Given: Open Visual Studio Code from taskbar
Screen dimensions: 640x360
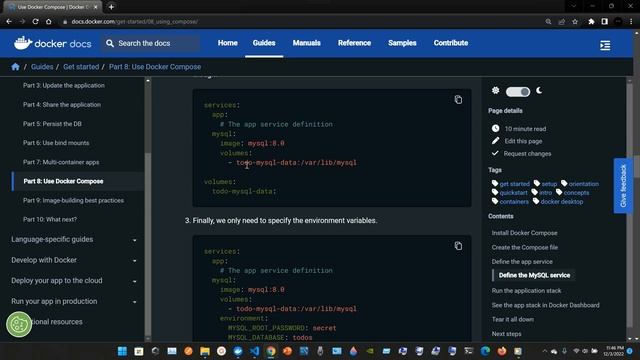Looking at the screenshot, I should [254, 351].
